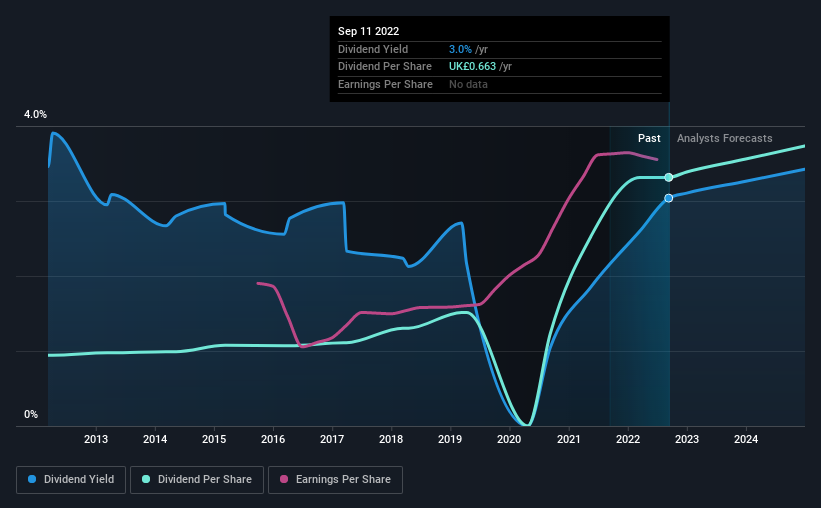821x508 pixels.
Task: Click the 2024 x-axis label
Action: pos(746,439)
